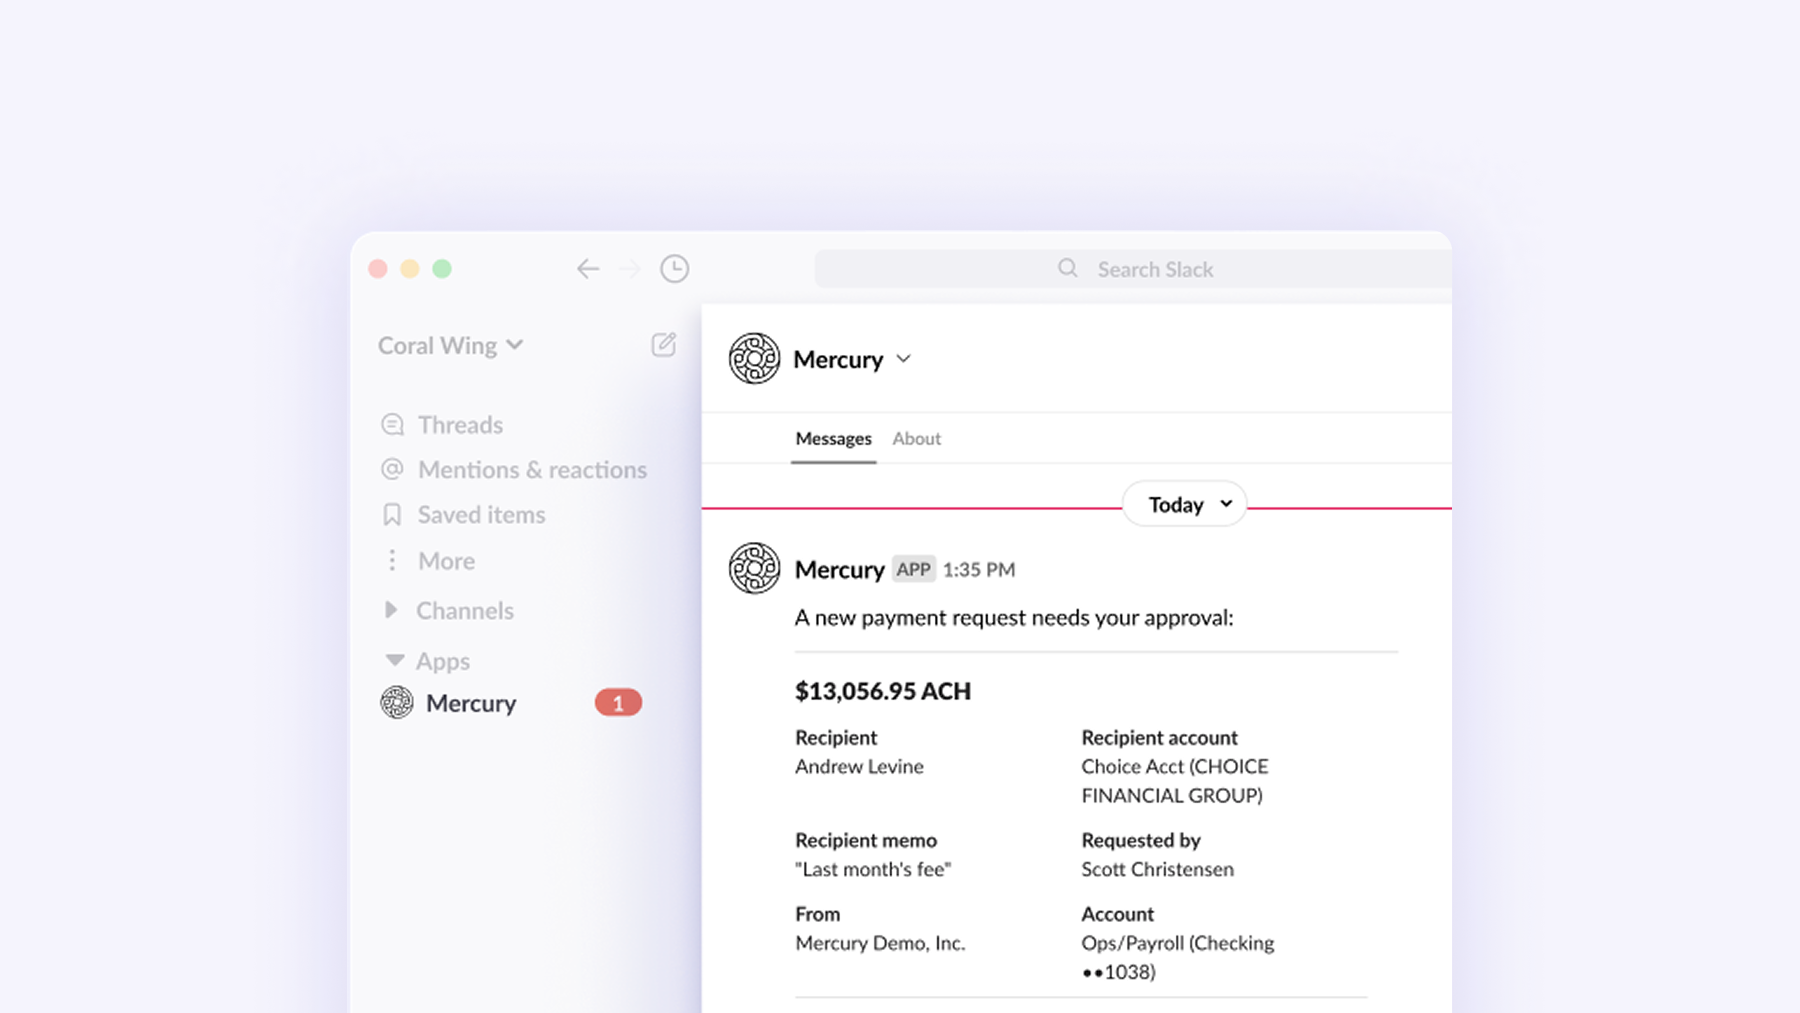Click the search magnifier icon

(1068, 268)
